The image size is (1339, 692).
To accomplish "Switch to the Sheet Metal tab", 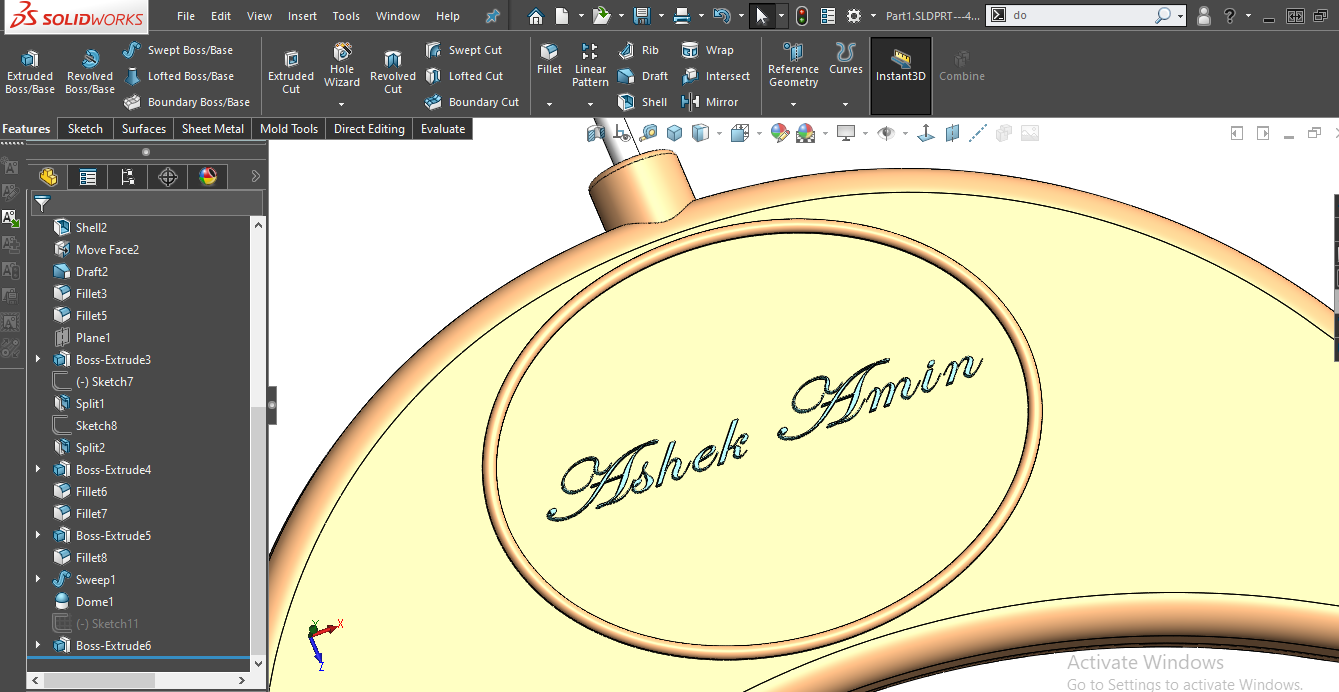I will coord(213,129).
